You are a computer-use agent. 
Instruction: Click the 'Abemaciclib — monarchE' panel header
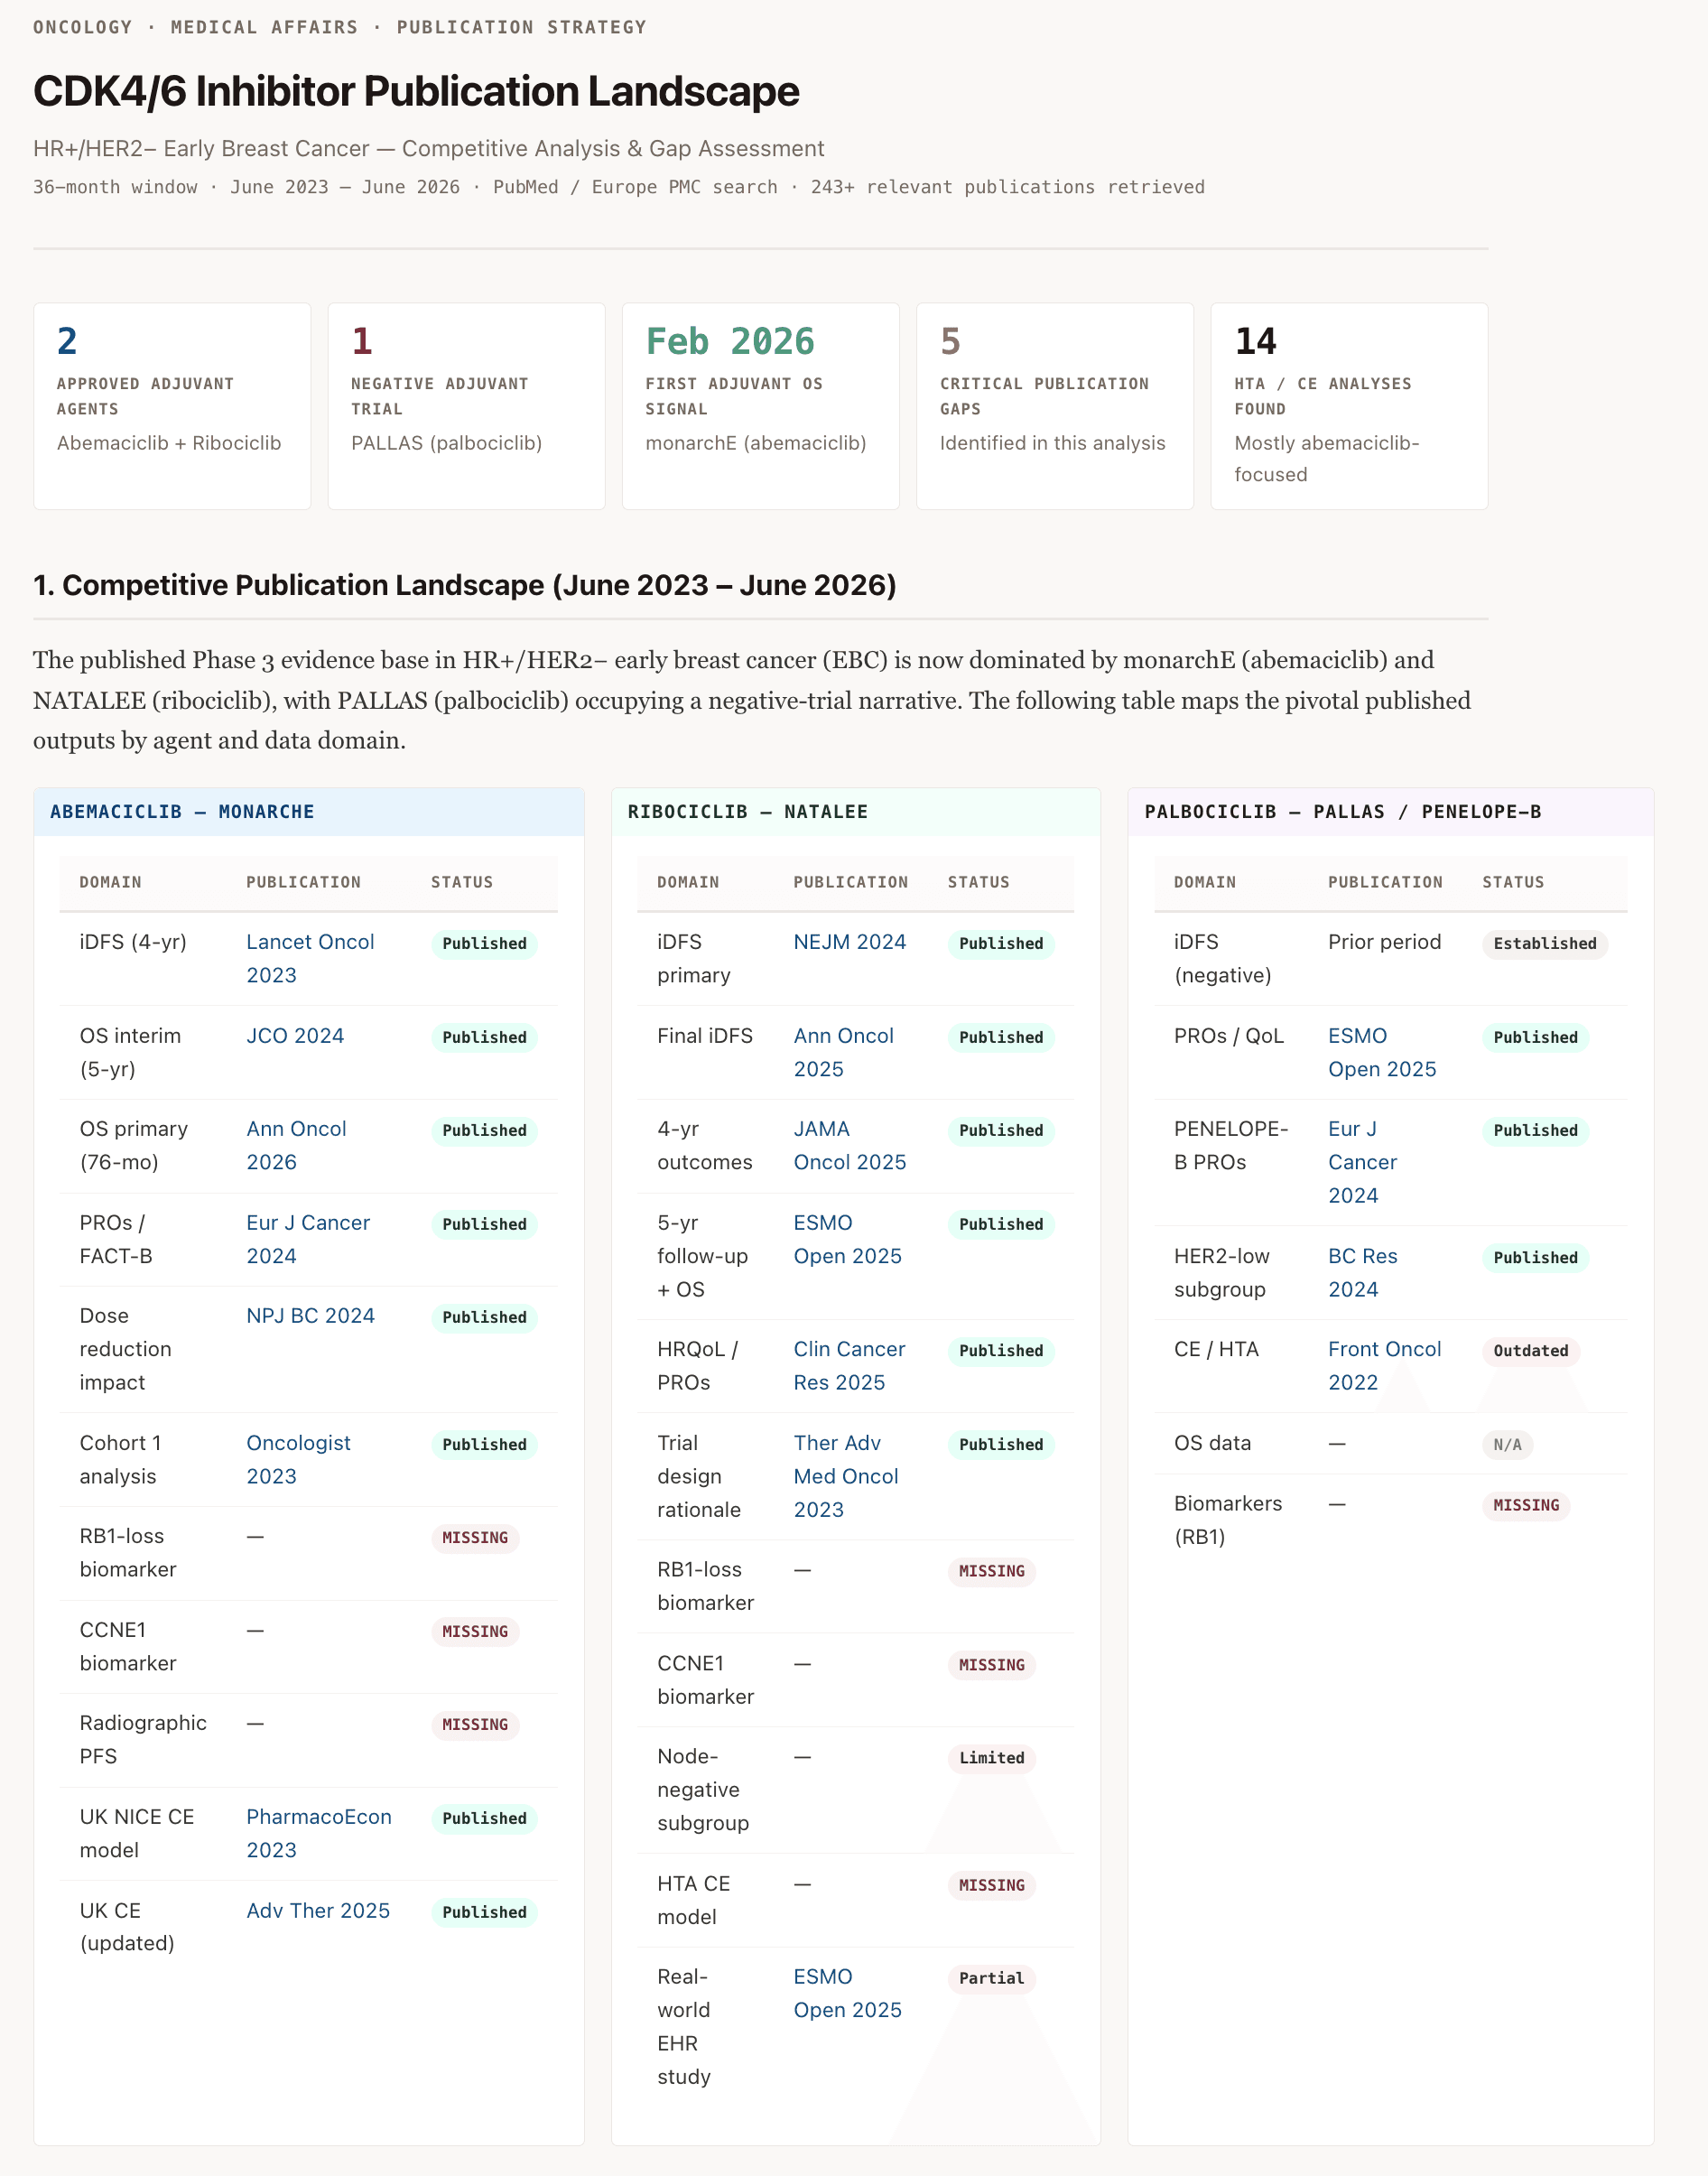[x=309, y=812]
